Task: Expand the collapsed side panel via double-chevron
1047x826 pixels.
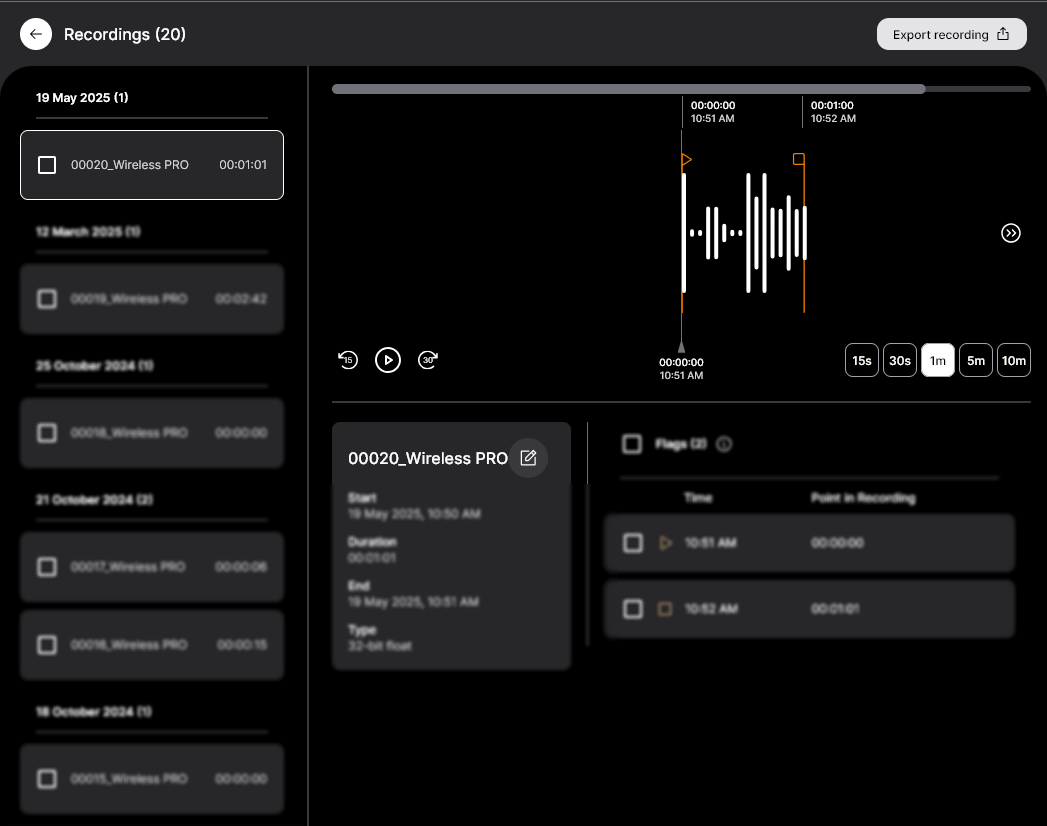Action: 1010,233
